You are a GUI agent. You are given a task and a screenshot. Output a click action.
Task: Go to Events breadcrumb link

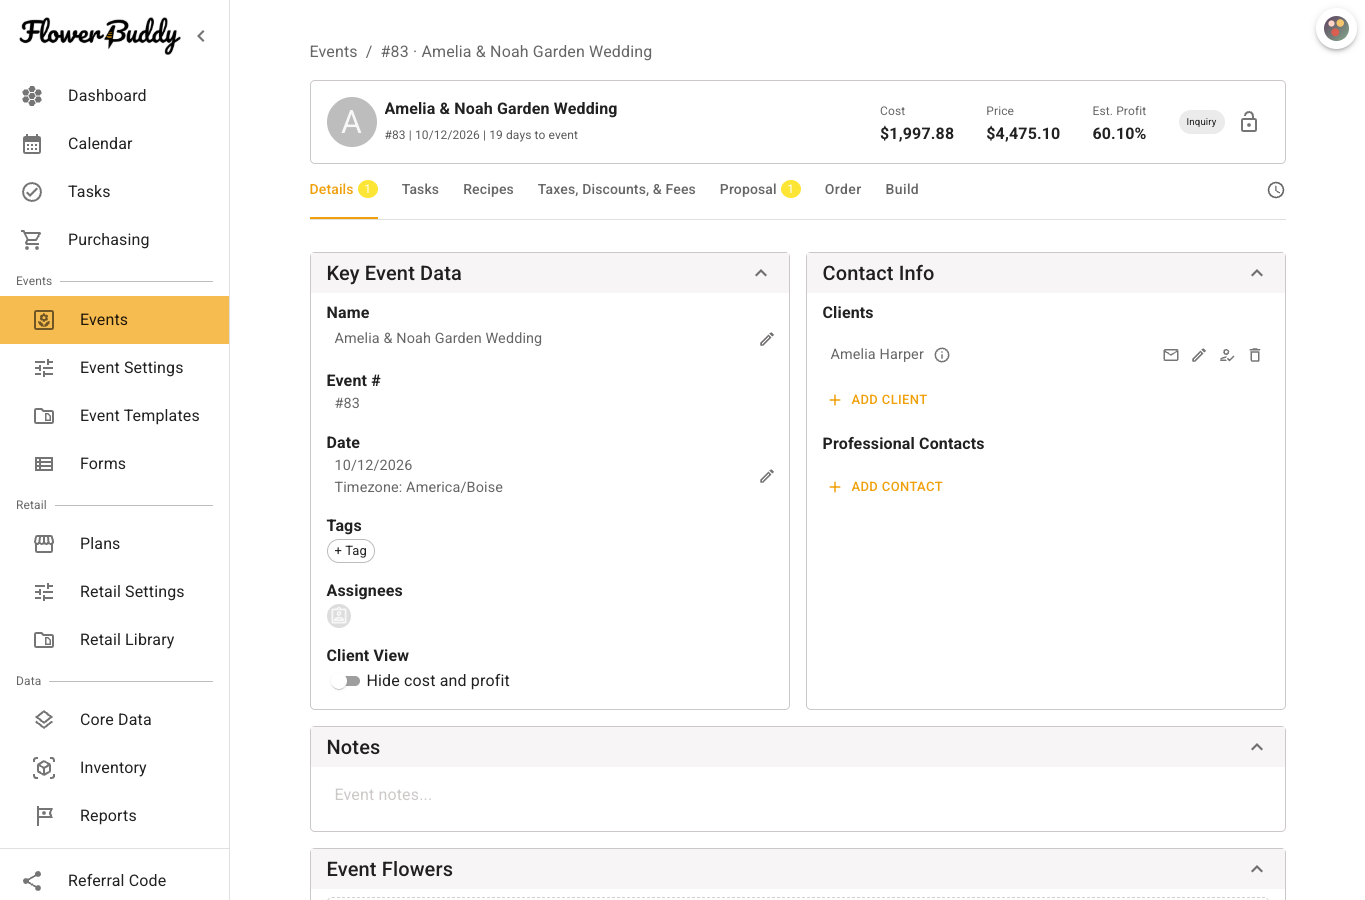(333, 52)
